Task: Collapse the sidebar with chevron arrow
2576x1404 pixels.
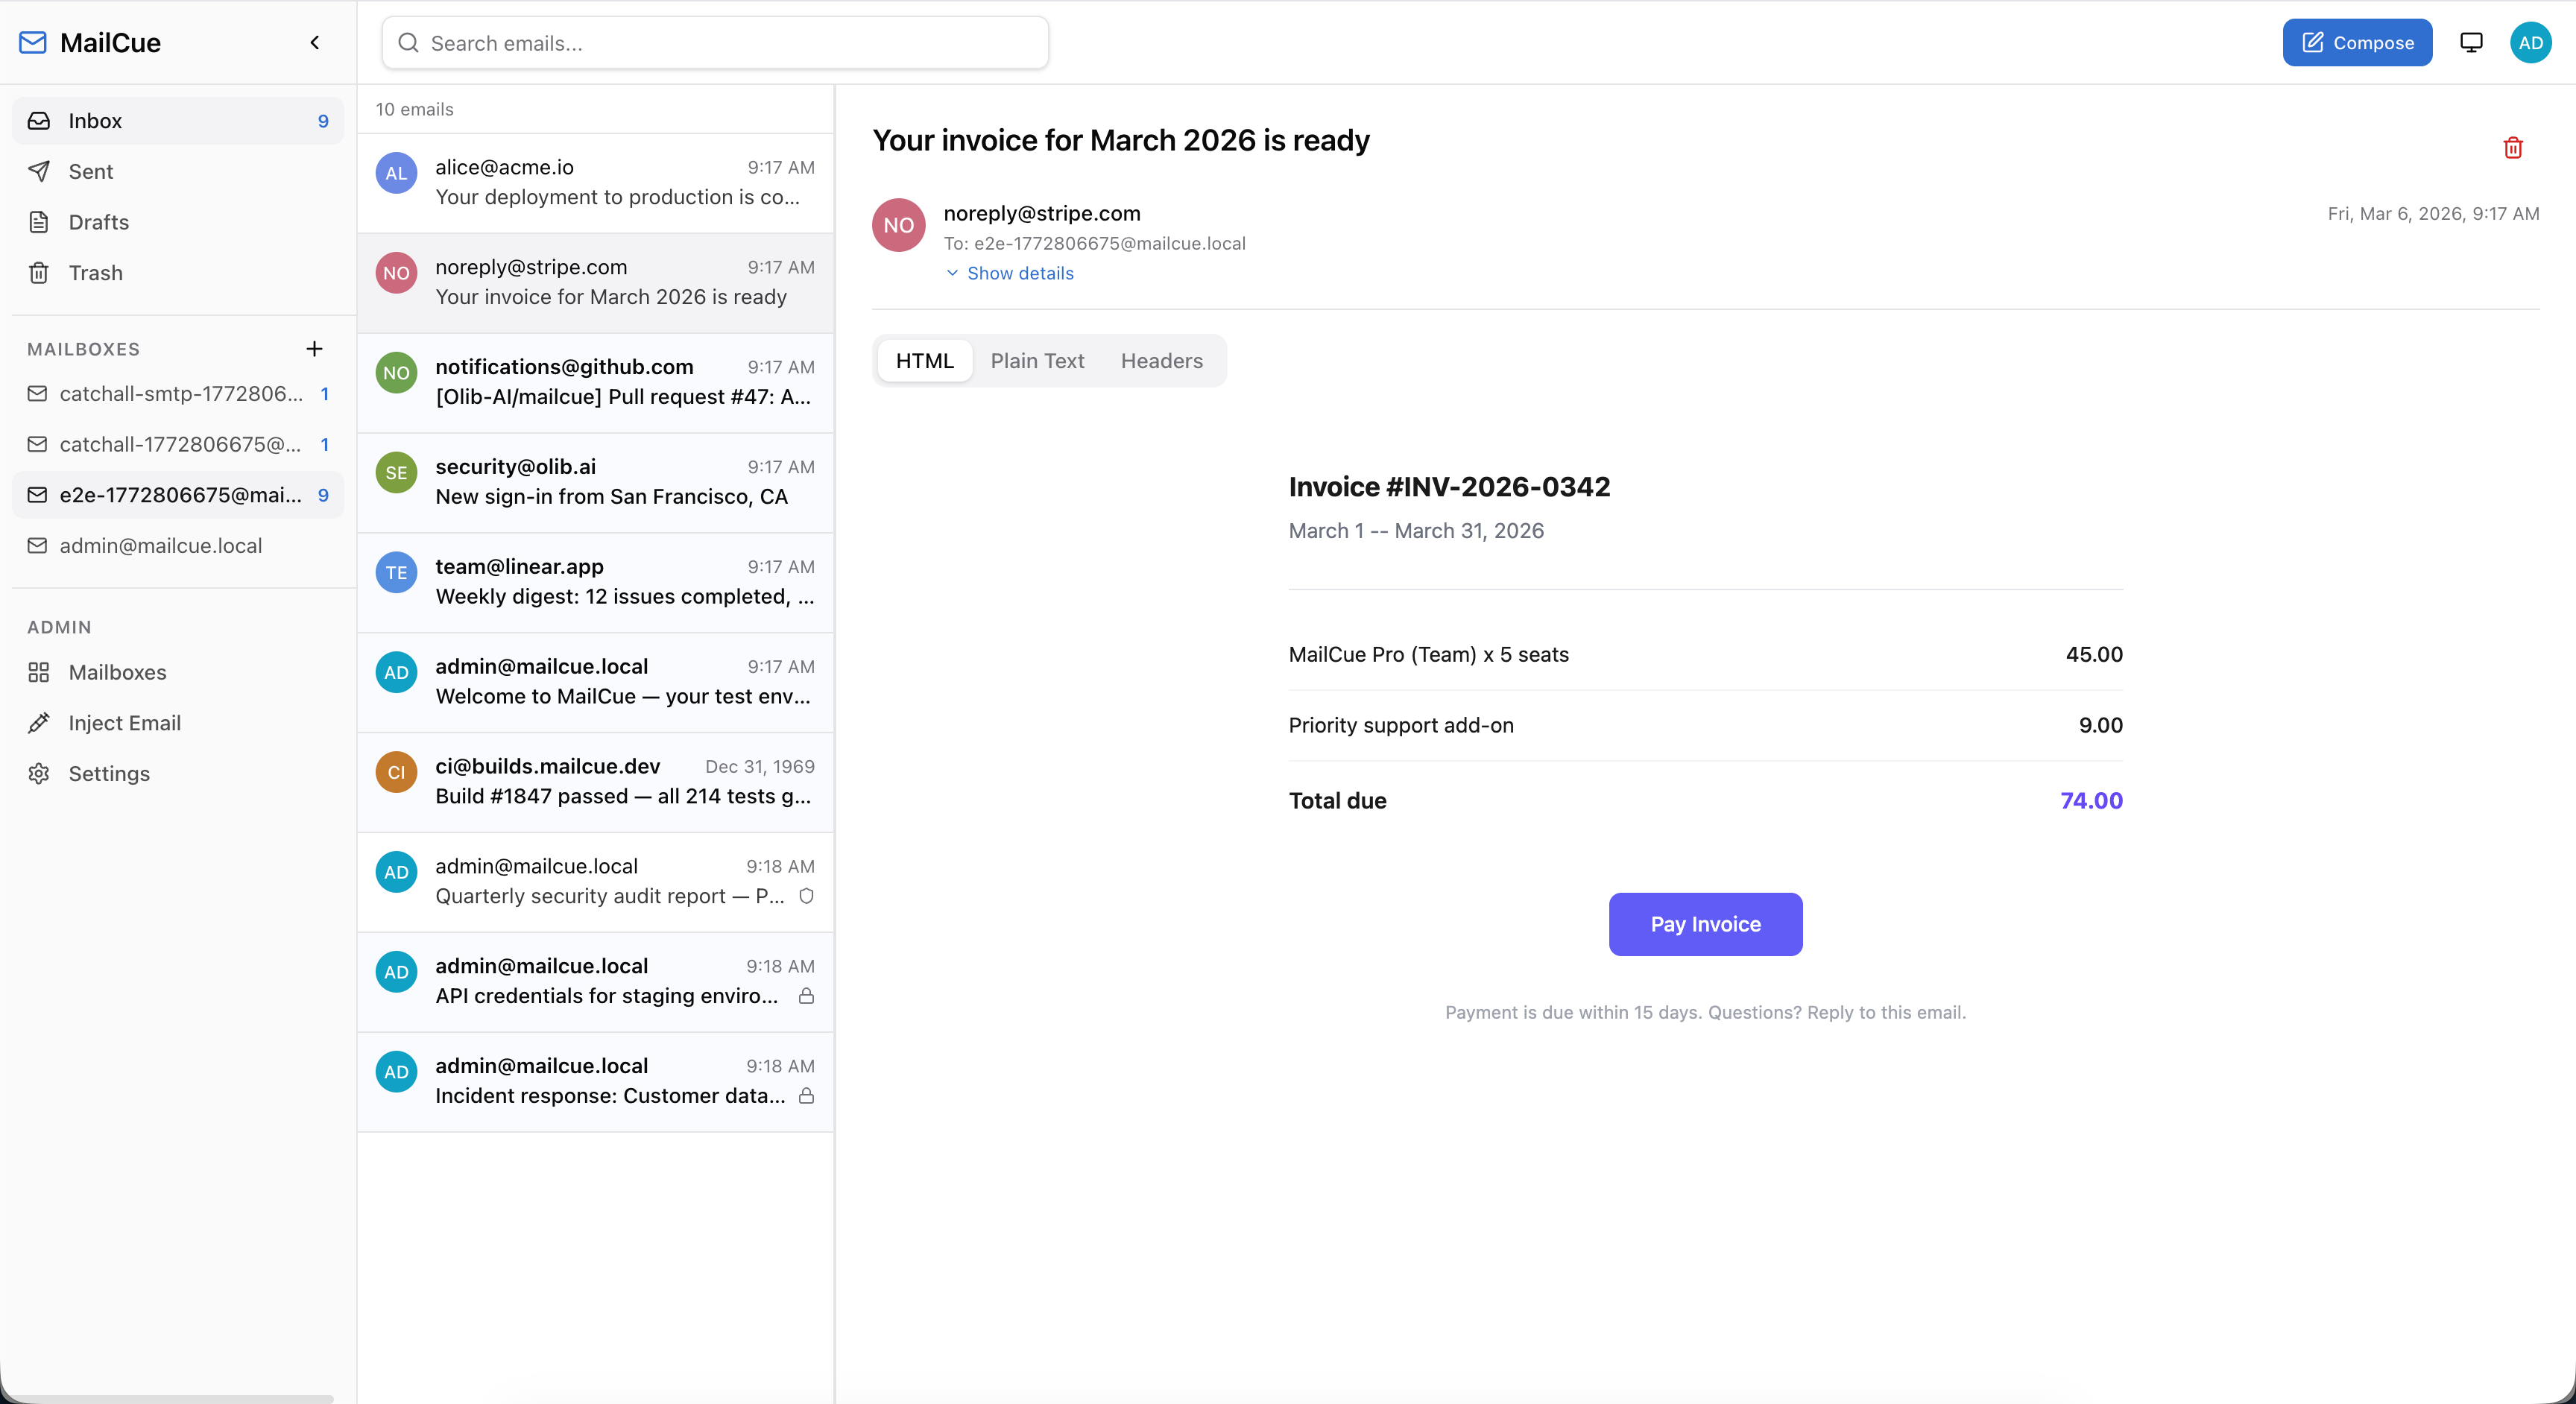Action: (314, 42)
